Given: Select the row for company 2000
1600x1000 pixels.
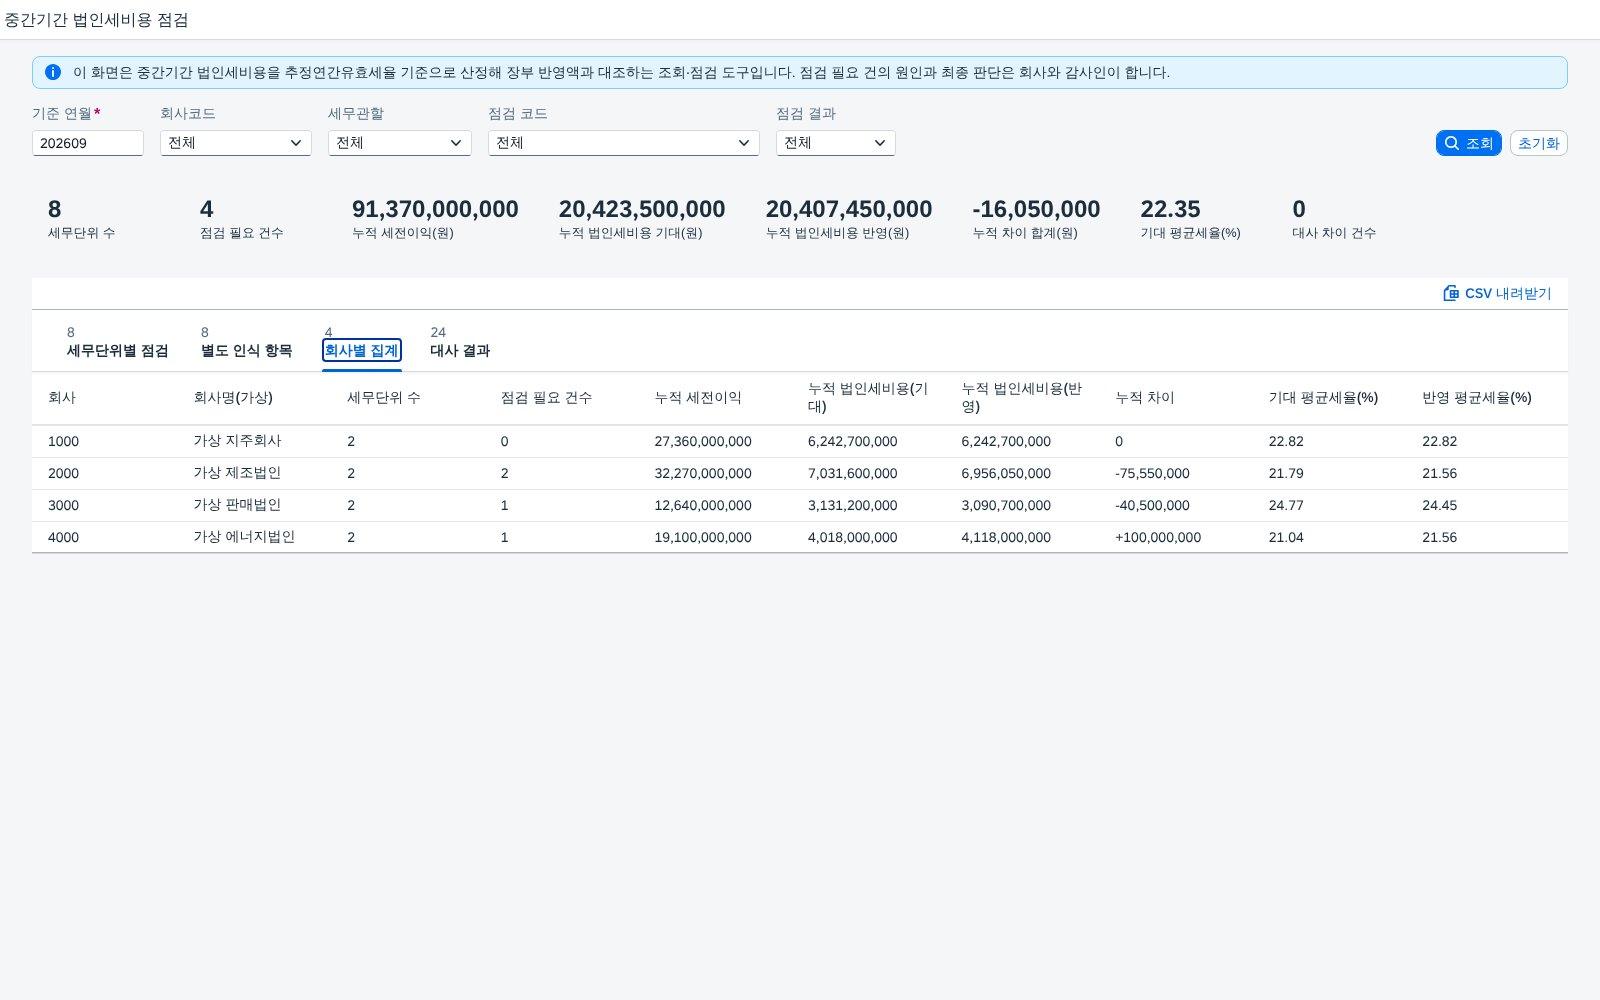Looking at the screenshot, I should [800, 473].
